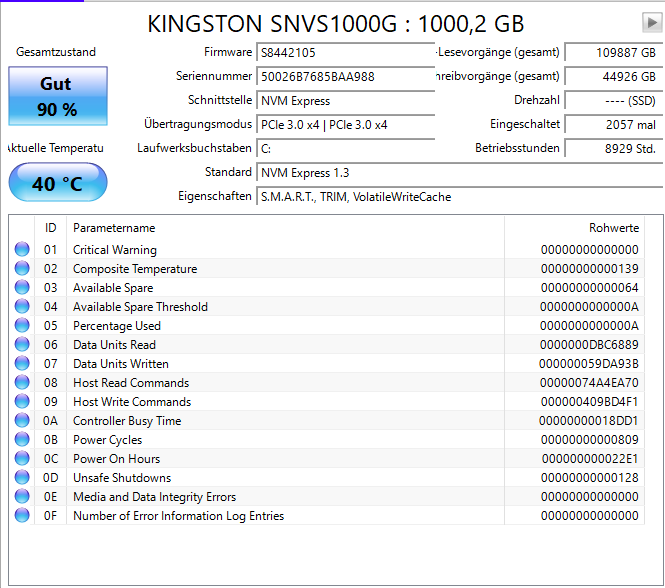Image resolution: width=665 pixels, height=588 pixels.
Task: Select the Composite Temperature parameter name
Action: (x=135, y=269)
